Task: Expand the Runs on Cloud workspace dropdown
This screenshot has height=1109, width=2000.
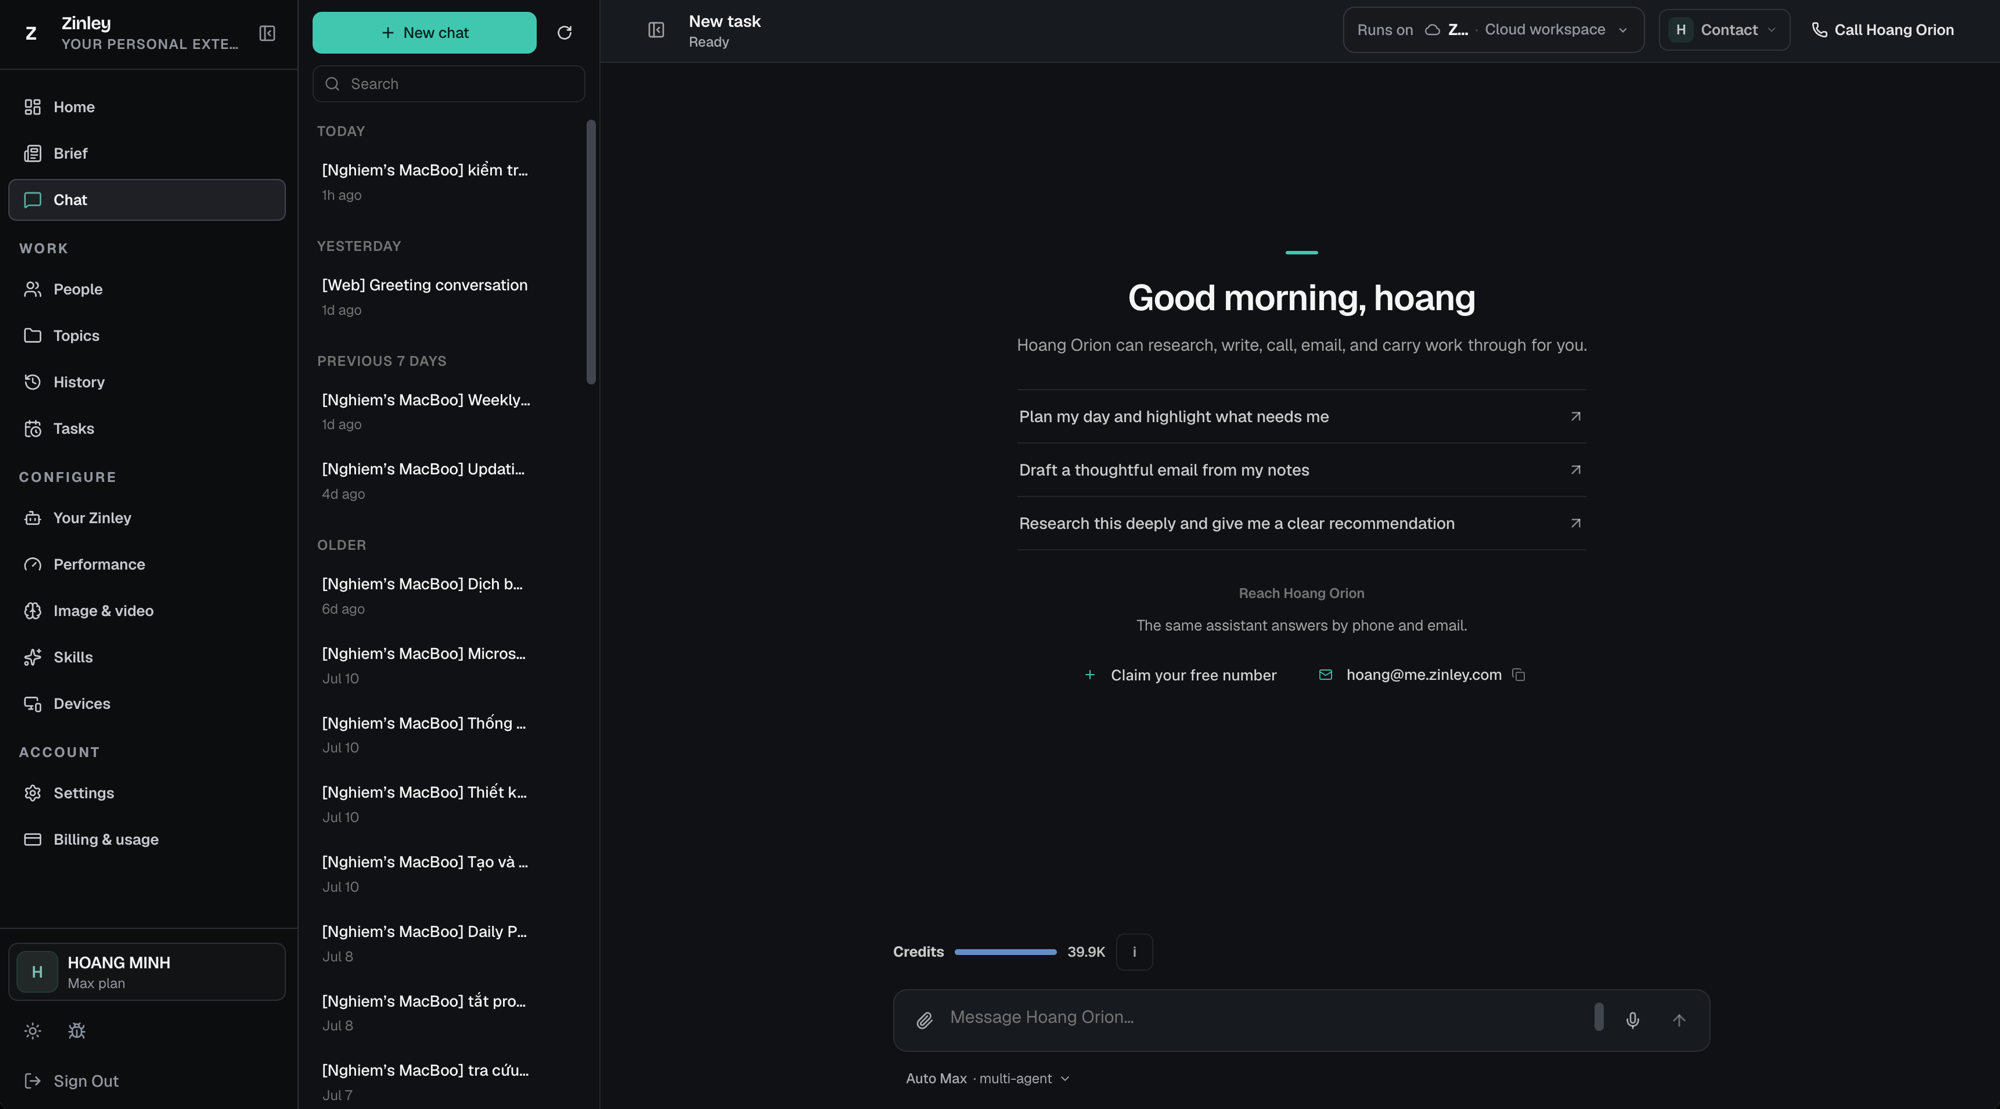Action: (1493, 30)
